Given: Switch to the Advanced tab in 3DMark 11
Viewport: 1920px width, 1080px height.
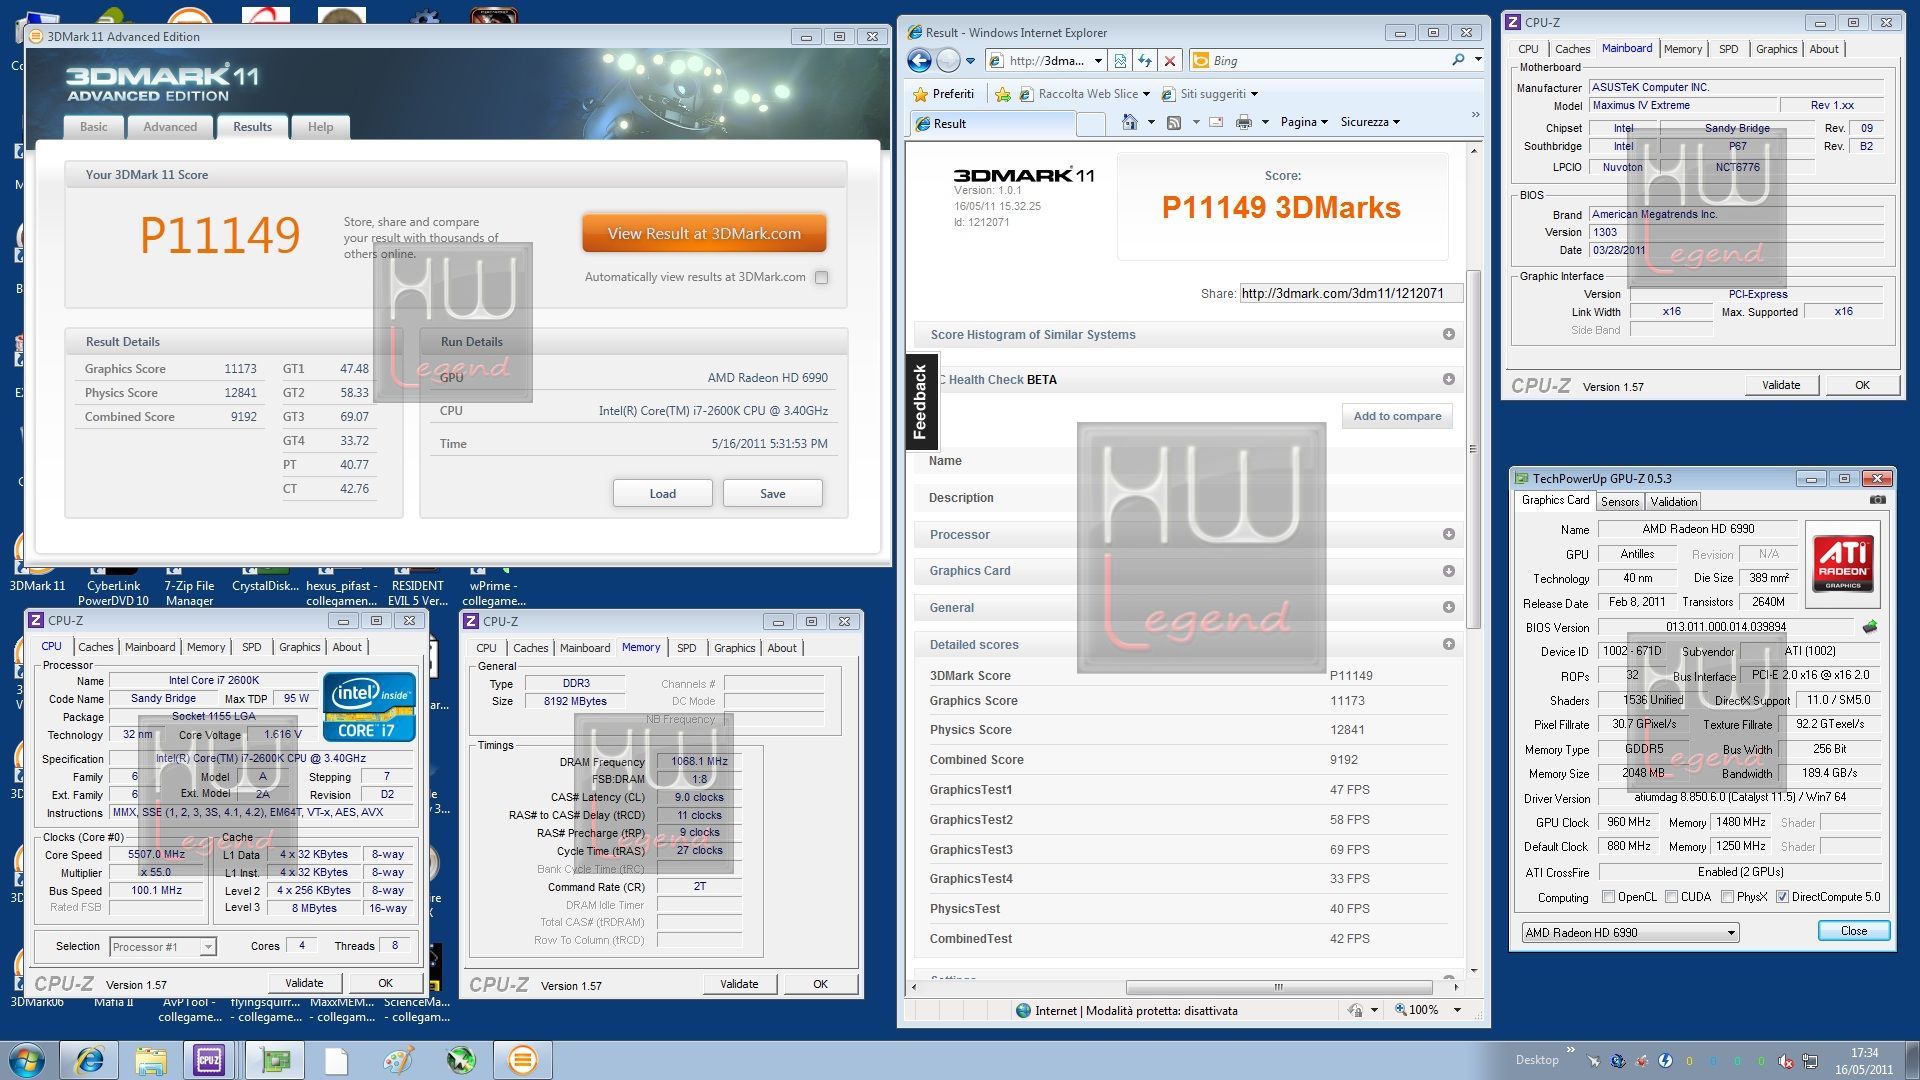Looking at the screenshot, I should [x=170, y=127].
